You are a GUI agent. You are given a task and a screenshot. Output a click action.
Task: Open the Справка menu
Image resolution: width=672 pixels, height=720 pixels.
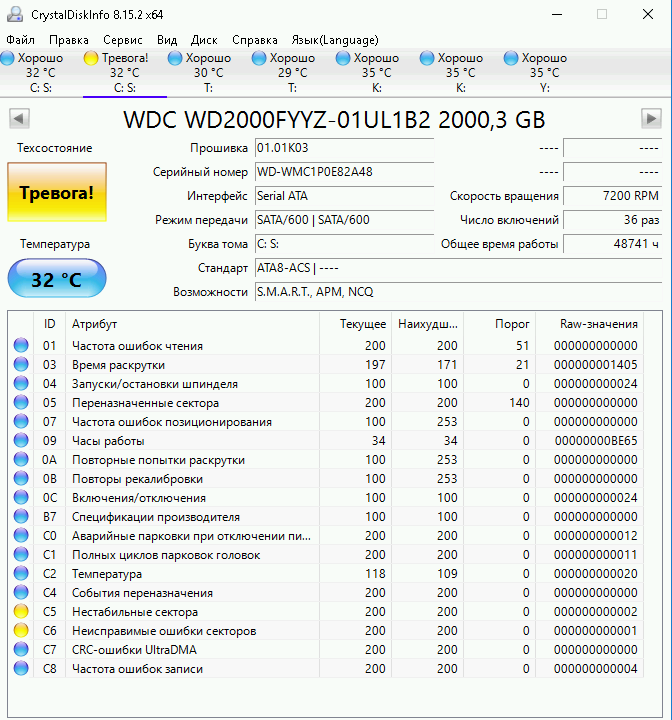point(255,40)
